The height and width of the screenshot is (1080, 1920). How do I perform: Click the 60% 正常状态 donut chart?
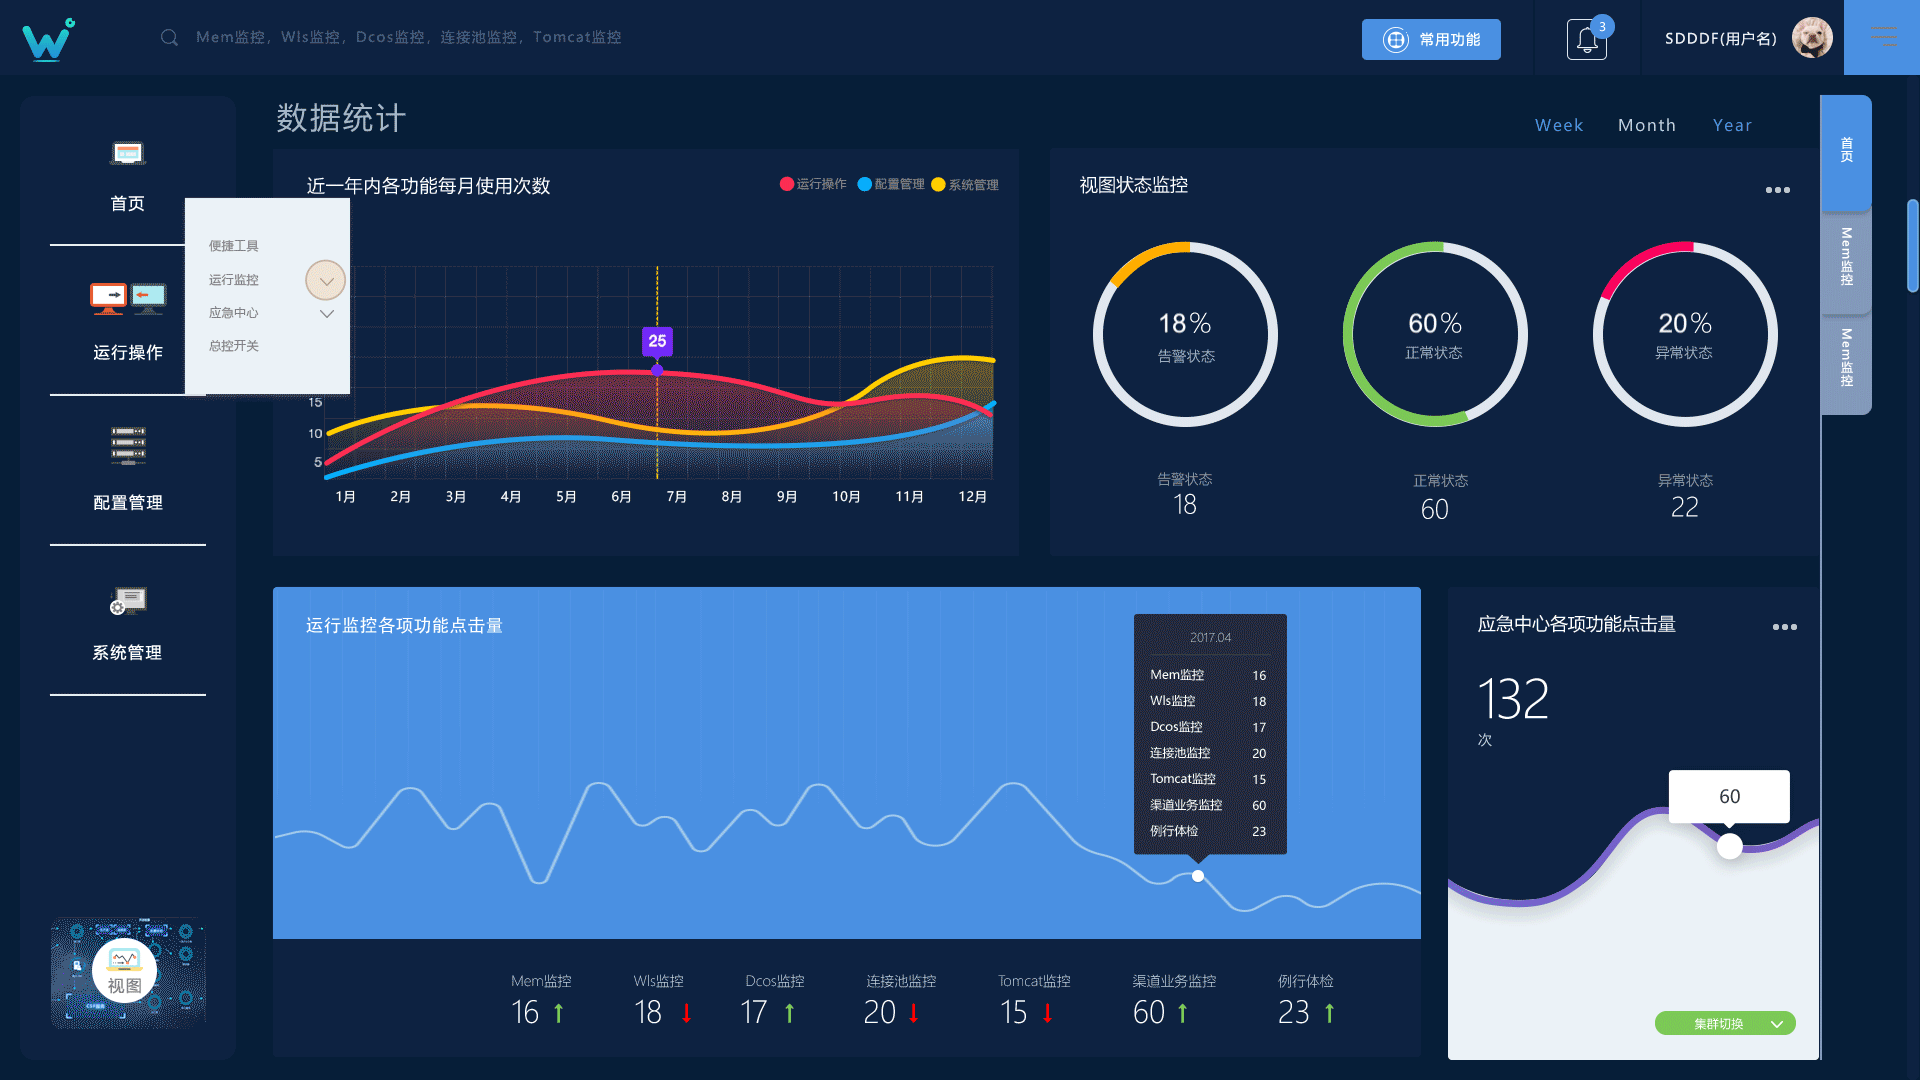pyautogui.click(x=1435, y=335)
